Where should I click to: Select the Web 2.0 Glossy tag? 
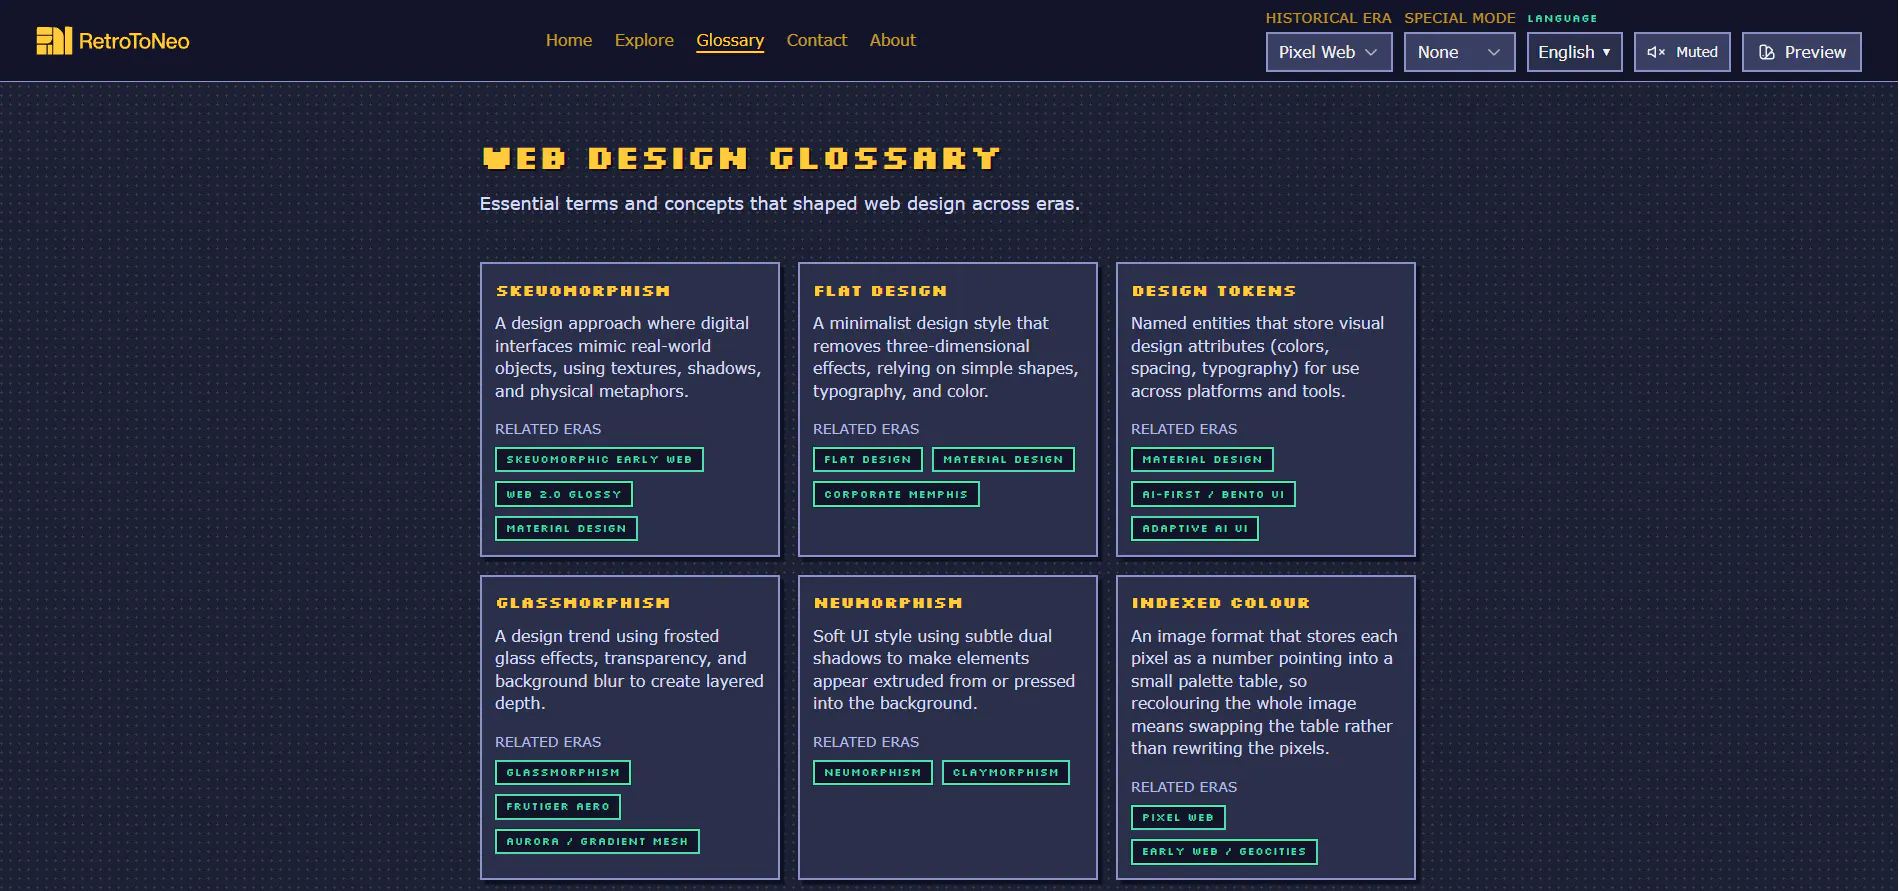[564, 494]
